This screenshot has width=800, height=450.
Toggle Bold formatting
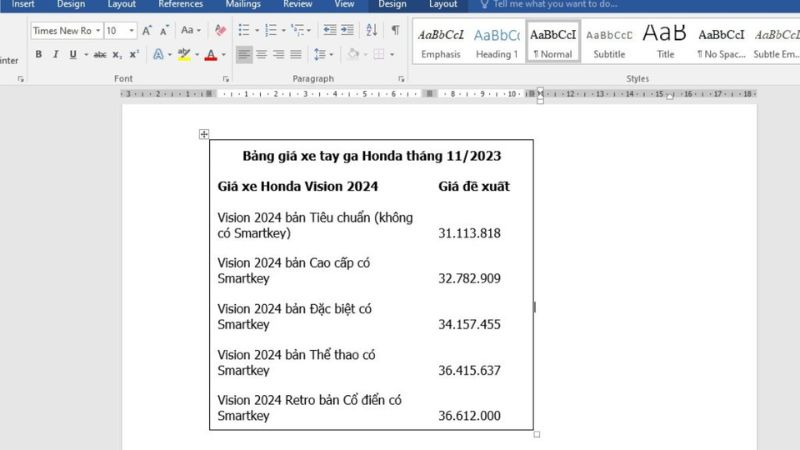(39, 54)
